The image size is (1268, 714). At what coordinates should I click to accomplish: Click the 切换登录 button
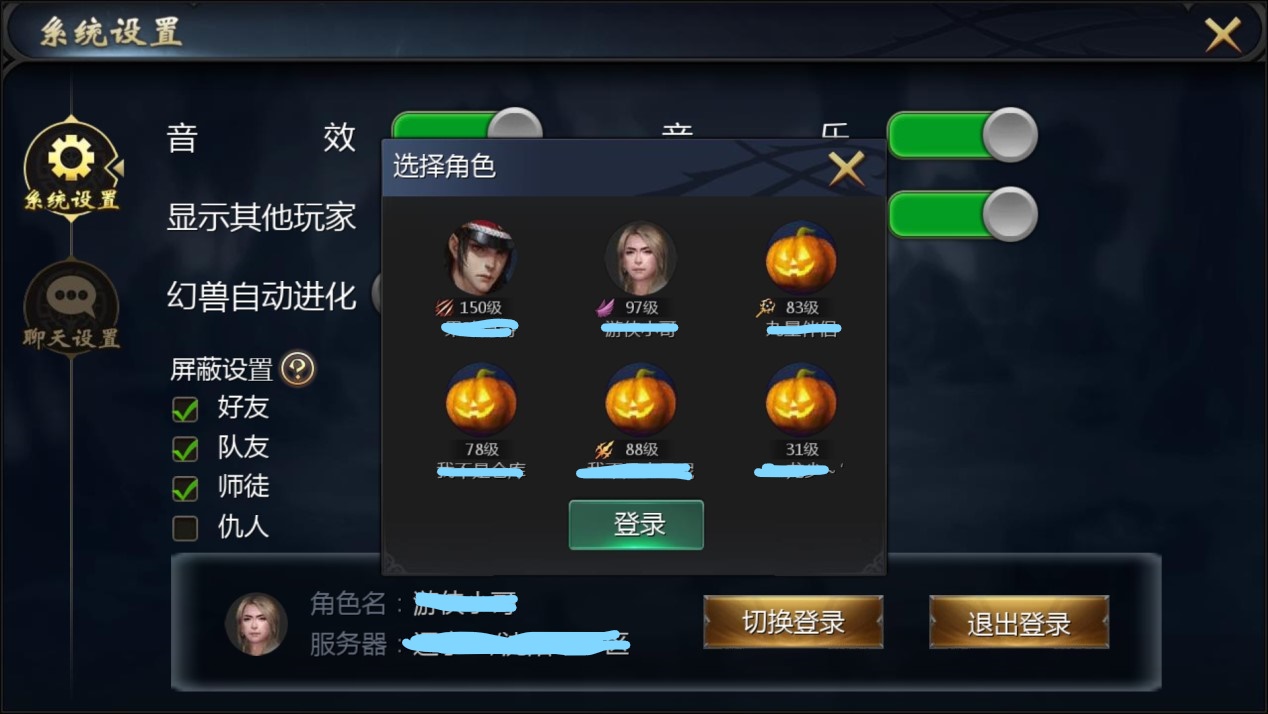(x=793, y=622)
